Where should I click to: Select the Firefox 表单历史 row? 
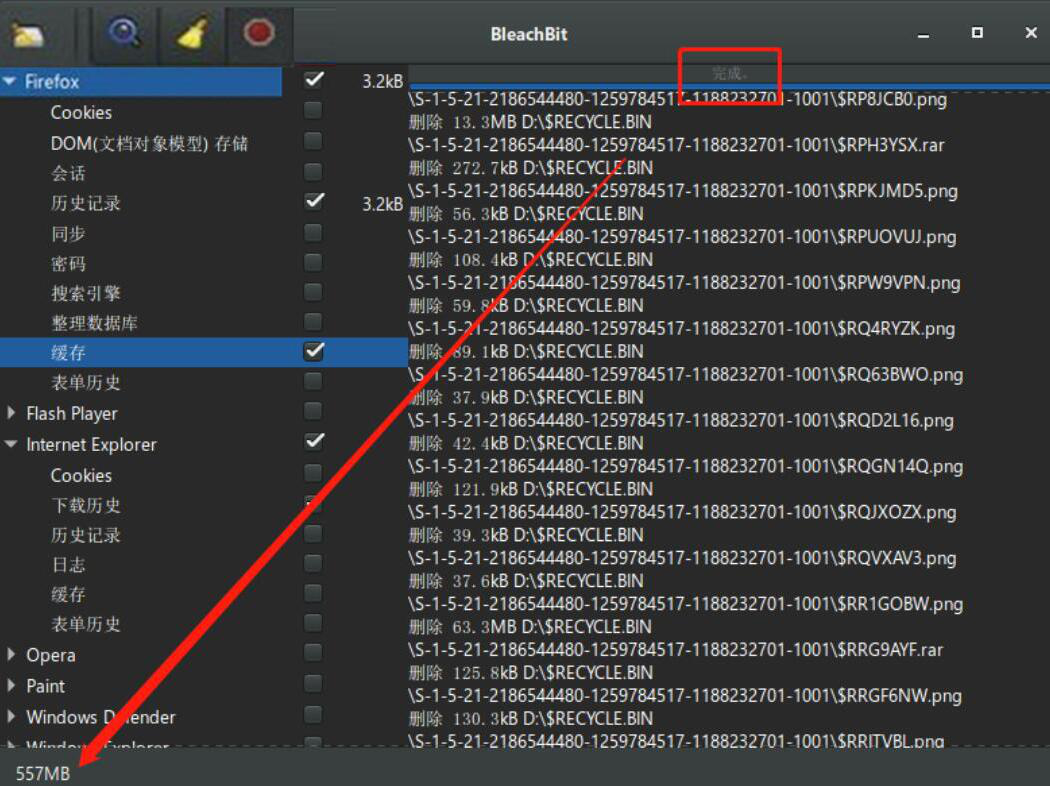(x=204, y=382)
